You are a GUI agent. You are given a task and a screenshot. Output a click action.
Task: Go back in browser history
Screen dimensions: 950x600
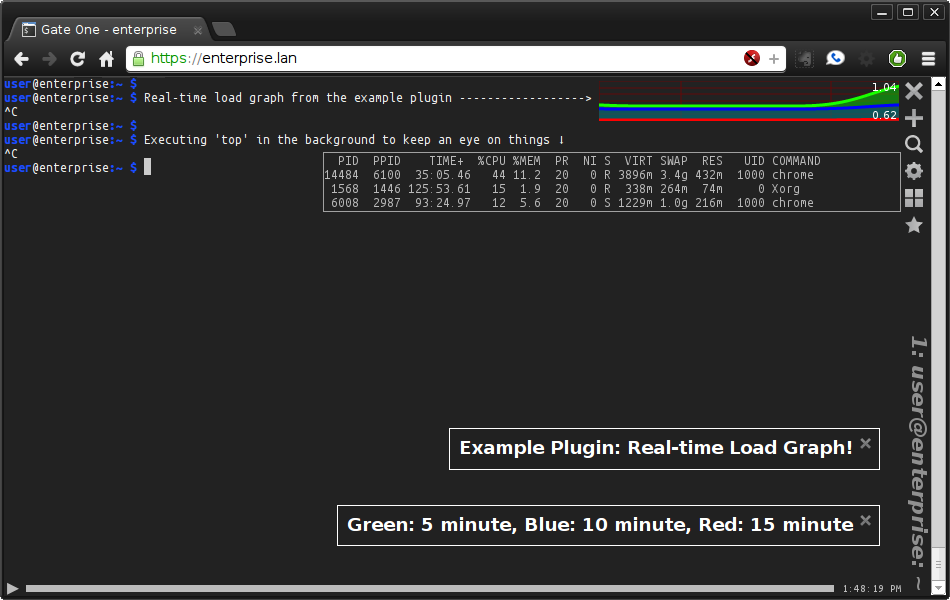pyautogui.click(x=21, y=59)
